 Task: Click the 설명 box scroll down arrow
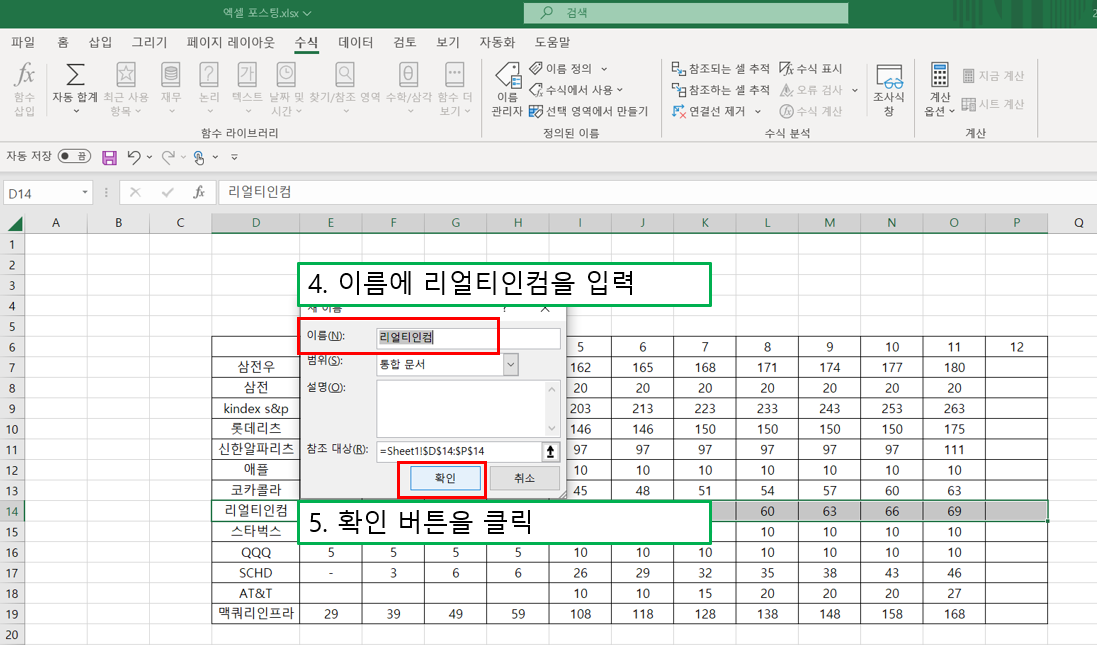552,429
